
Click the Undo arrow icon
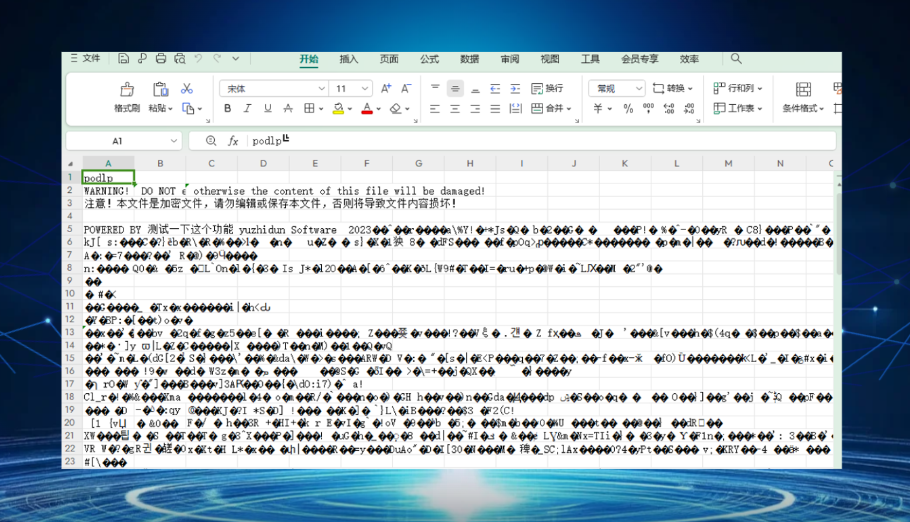198,59
